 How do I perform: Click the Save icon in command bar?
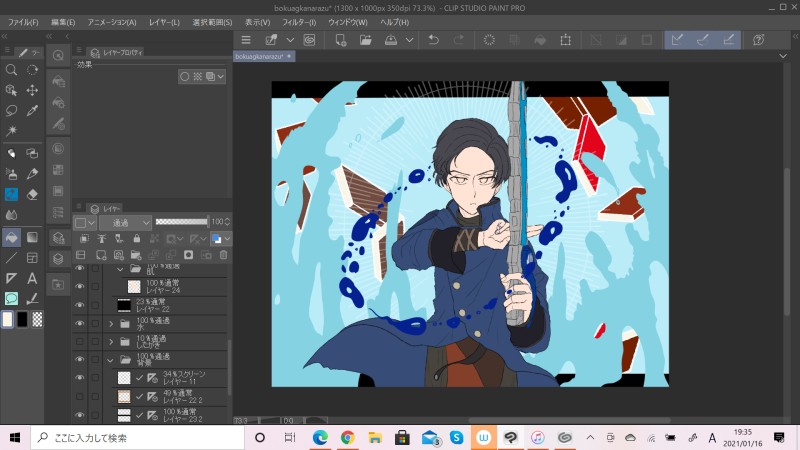coord(391,40)
